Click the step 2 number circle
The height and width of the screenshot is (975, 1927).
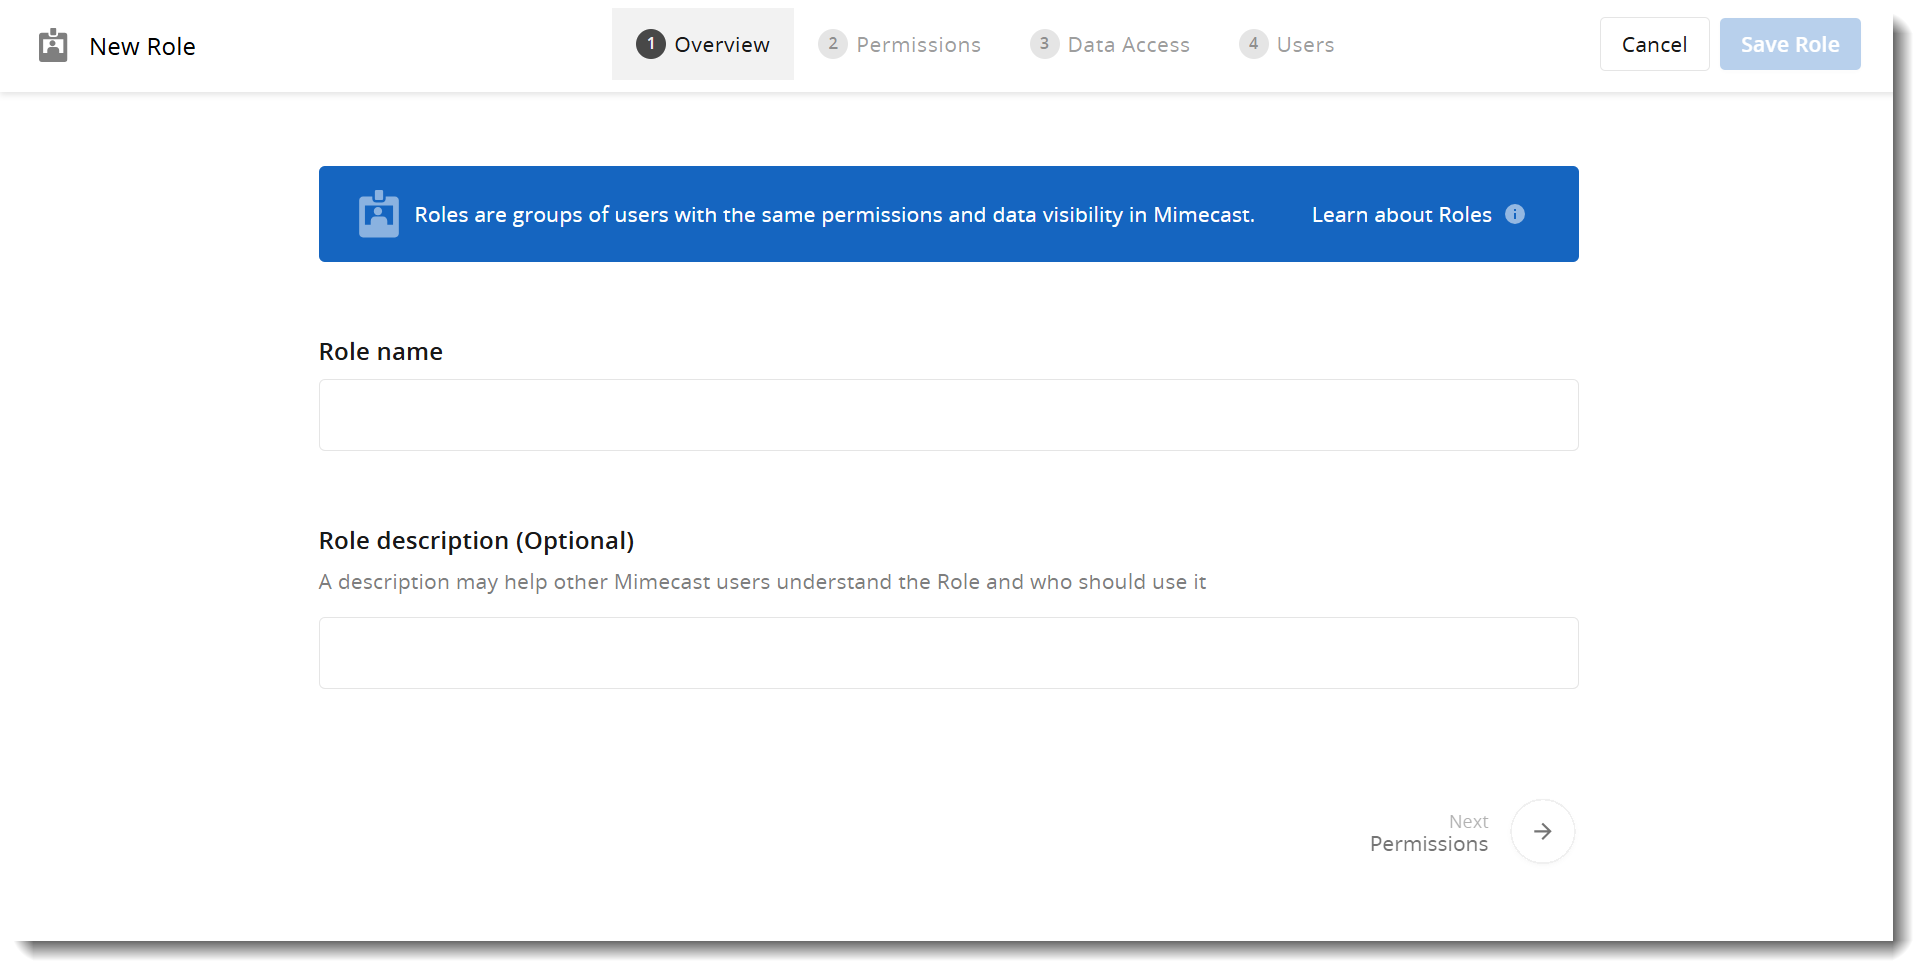[x=832, y=44]
